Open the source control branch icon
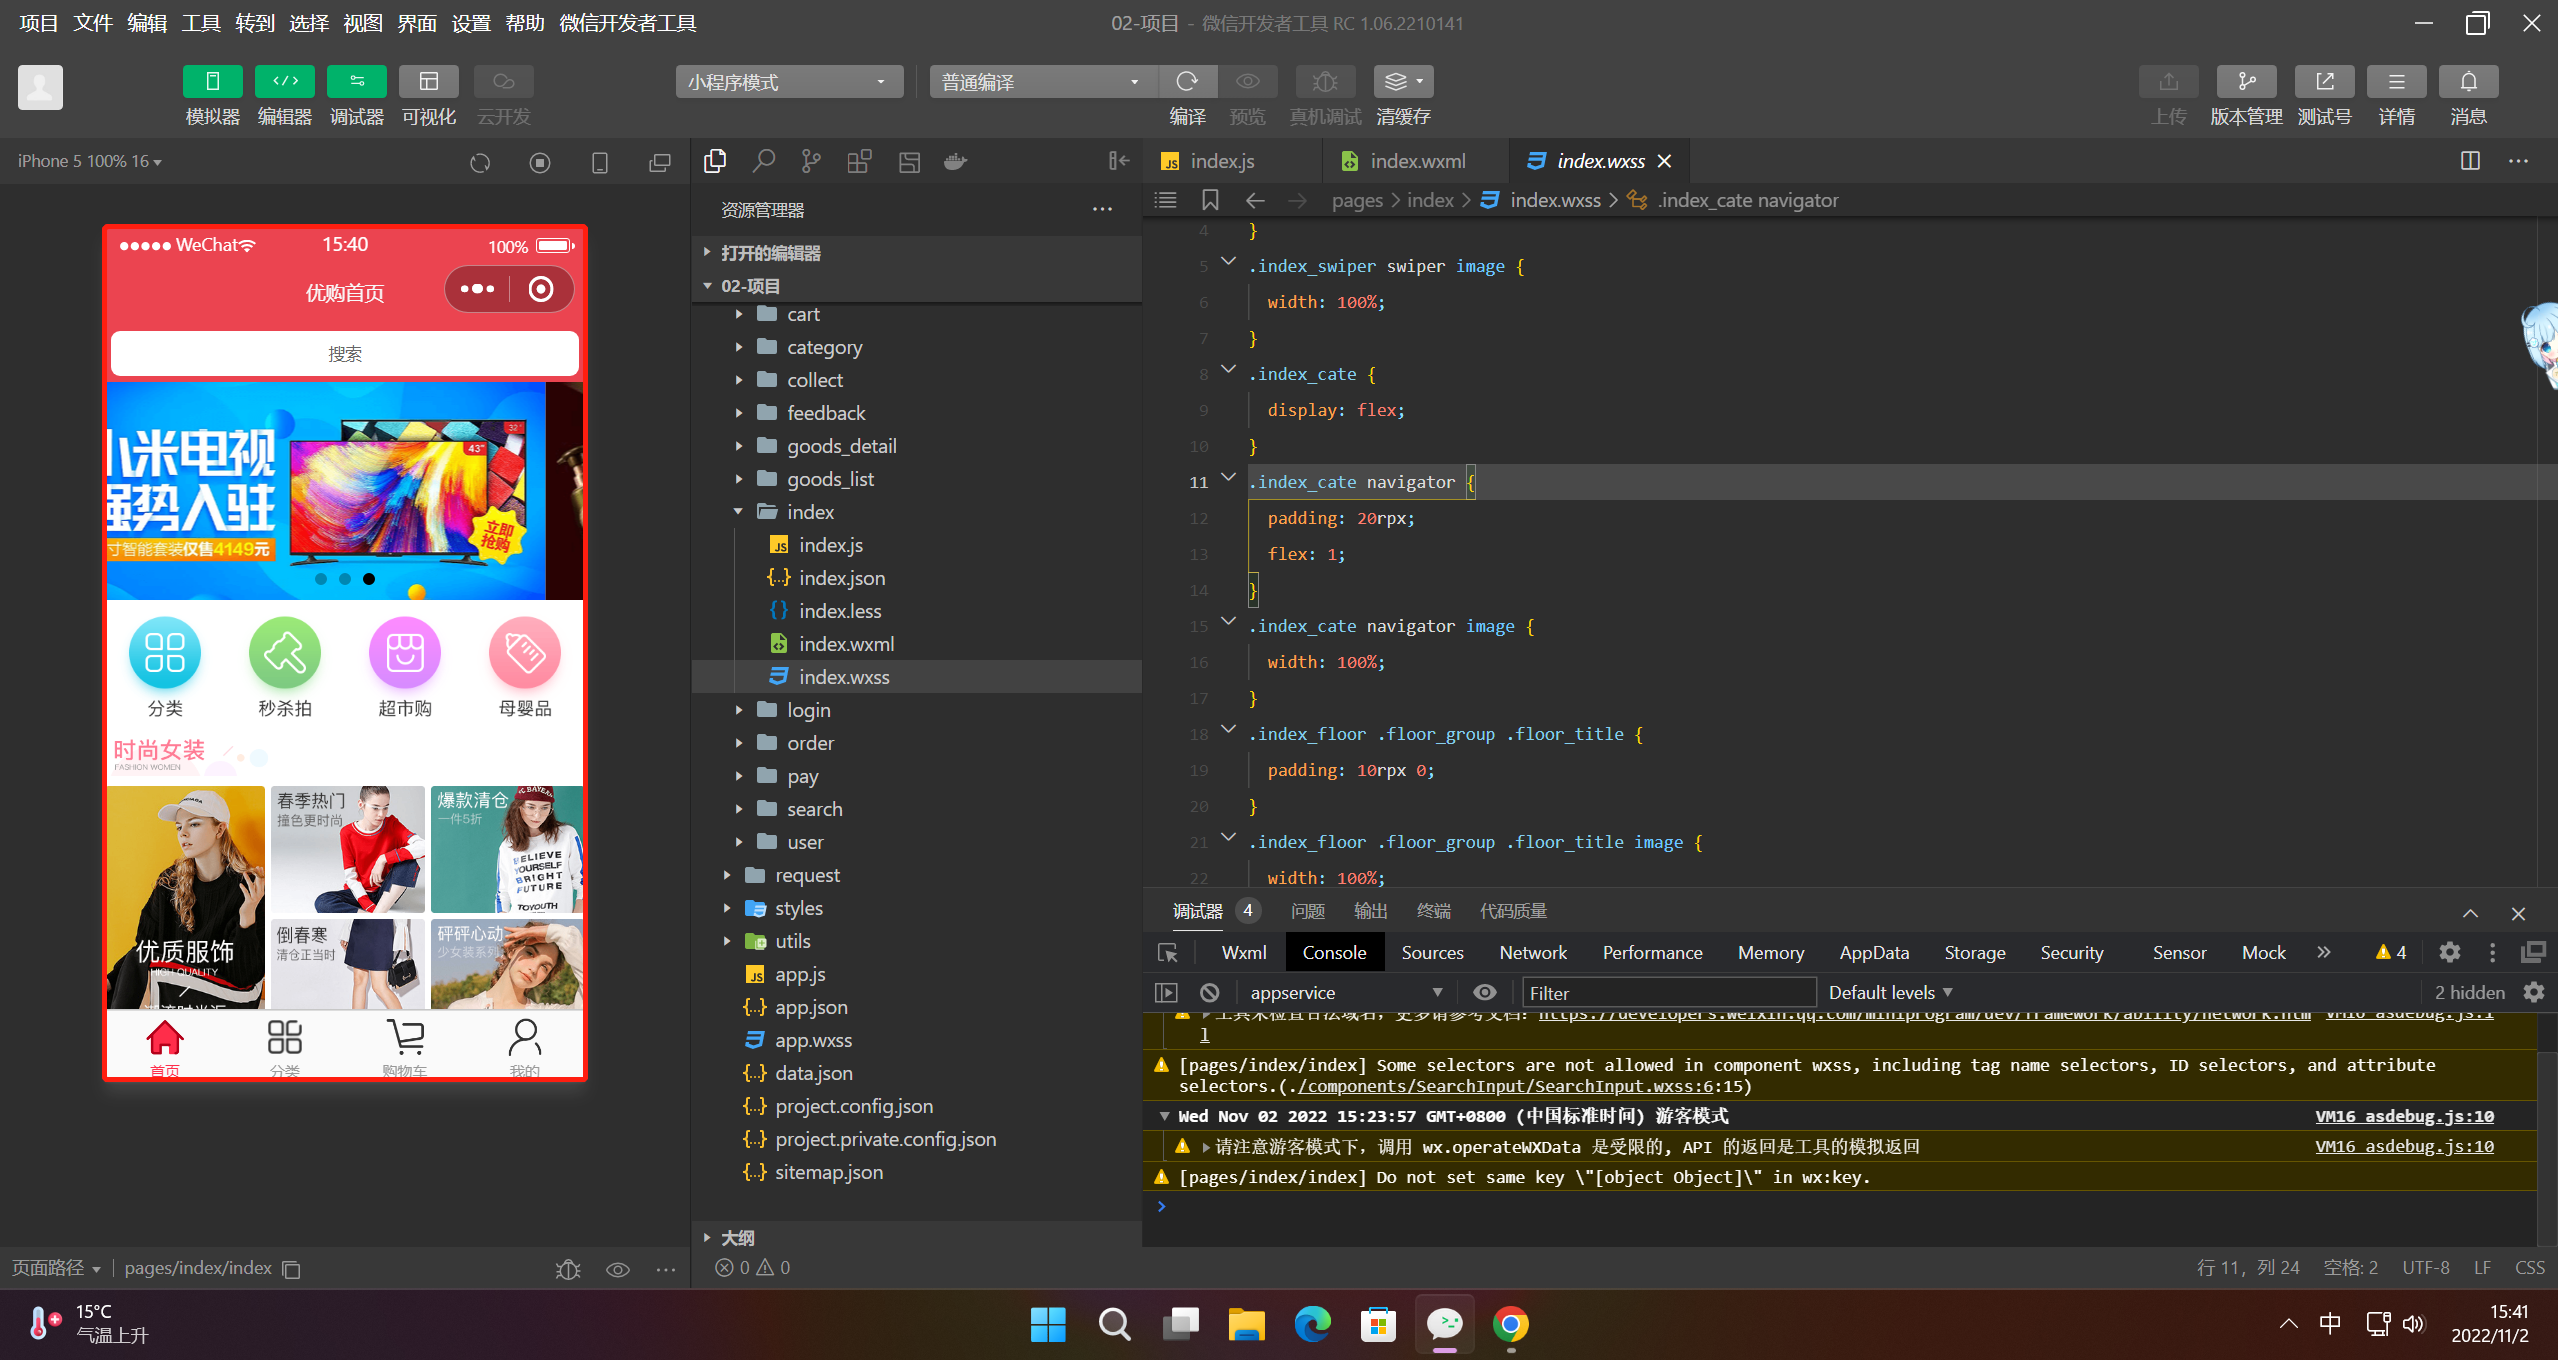The width and height of the screenshot is (2558, 1360). coord(811,161)
